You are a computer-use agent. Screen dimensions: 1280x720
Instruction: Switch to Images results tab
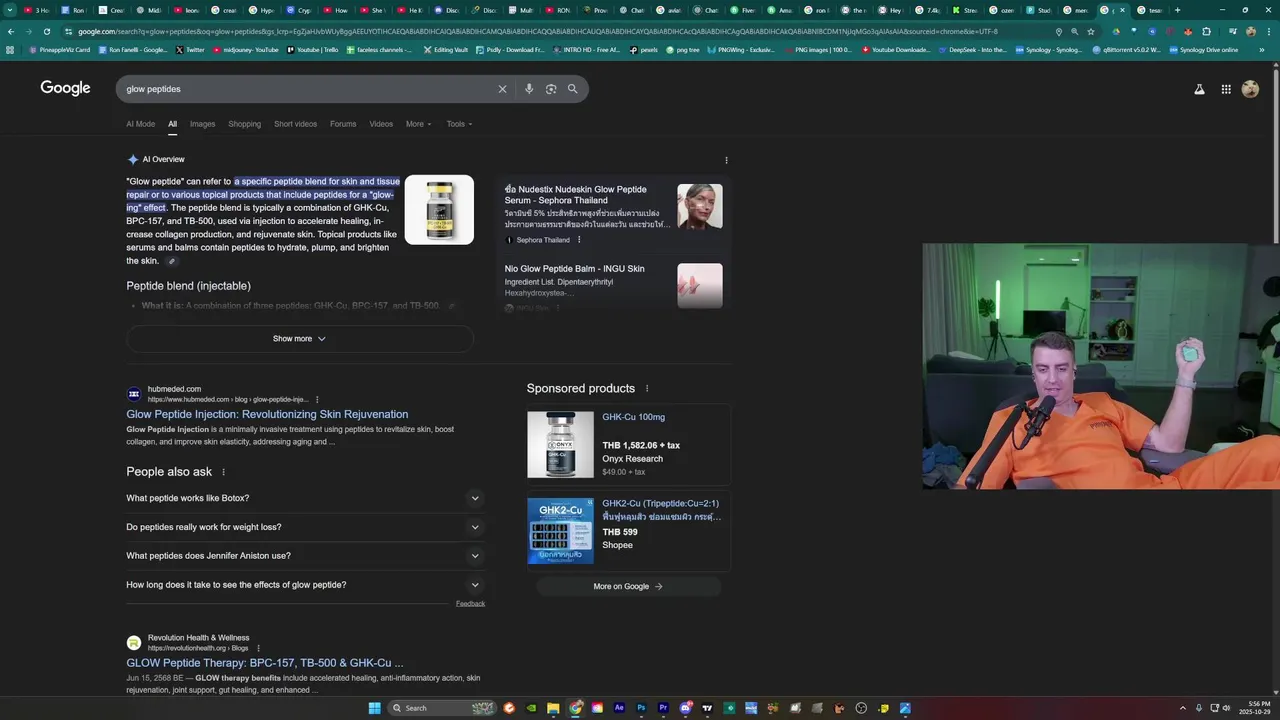pyautogui.click(x=202, y=124)
